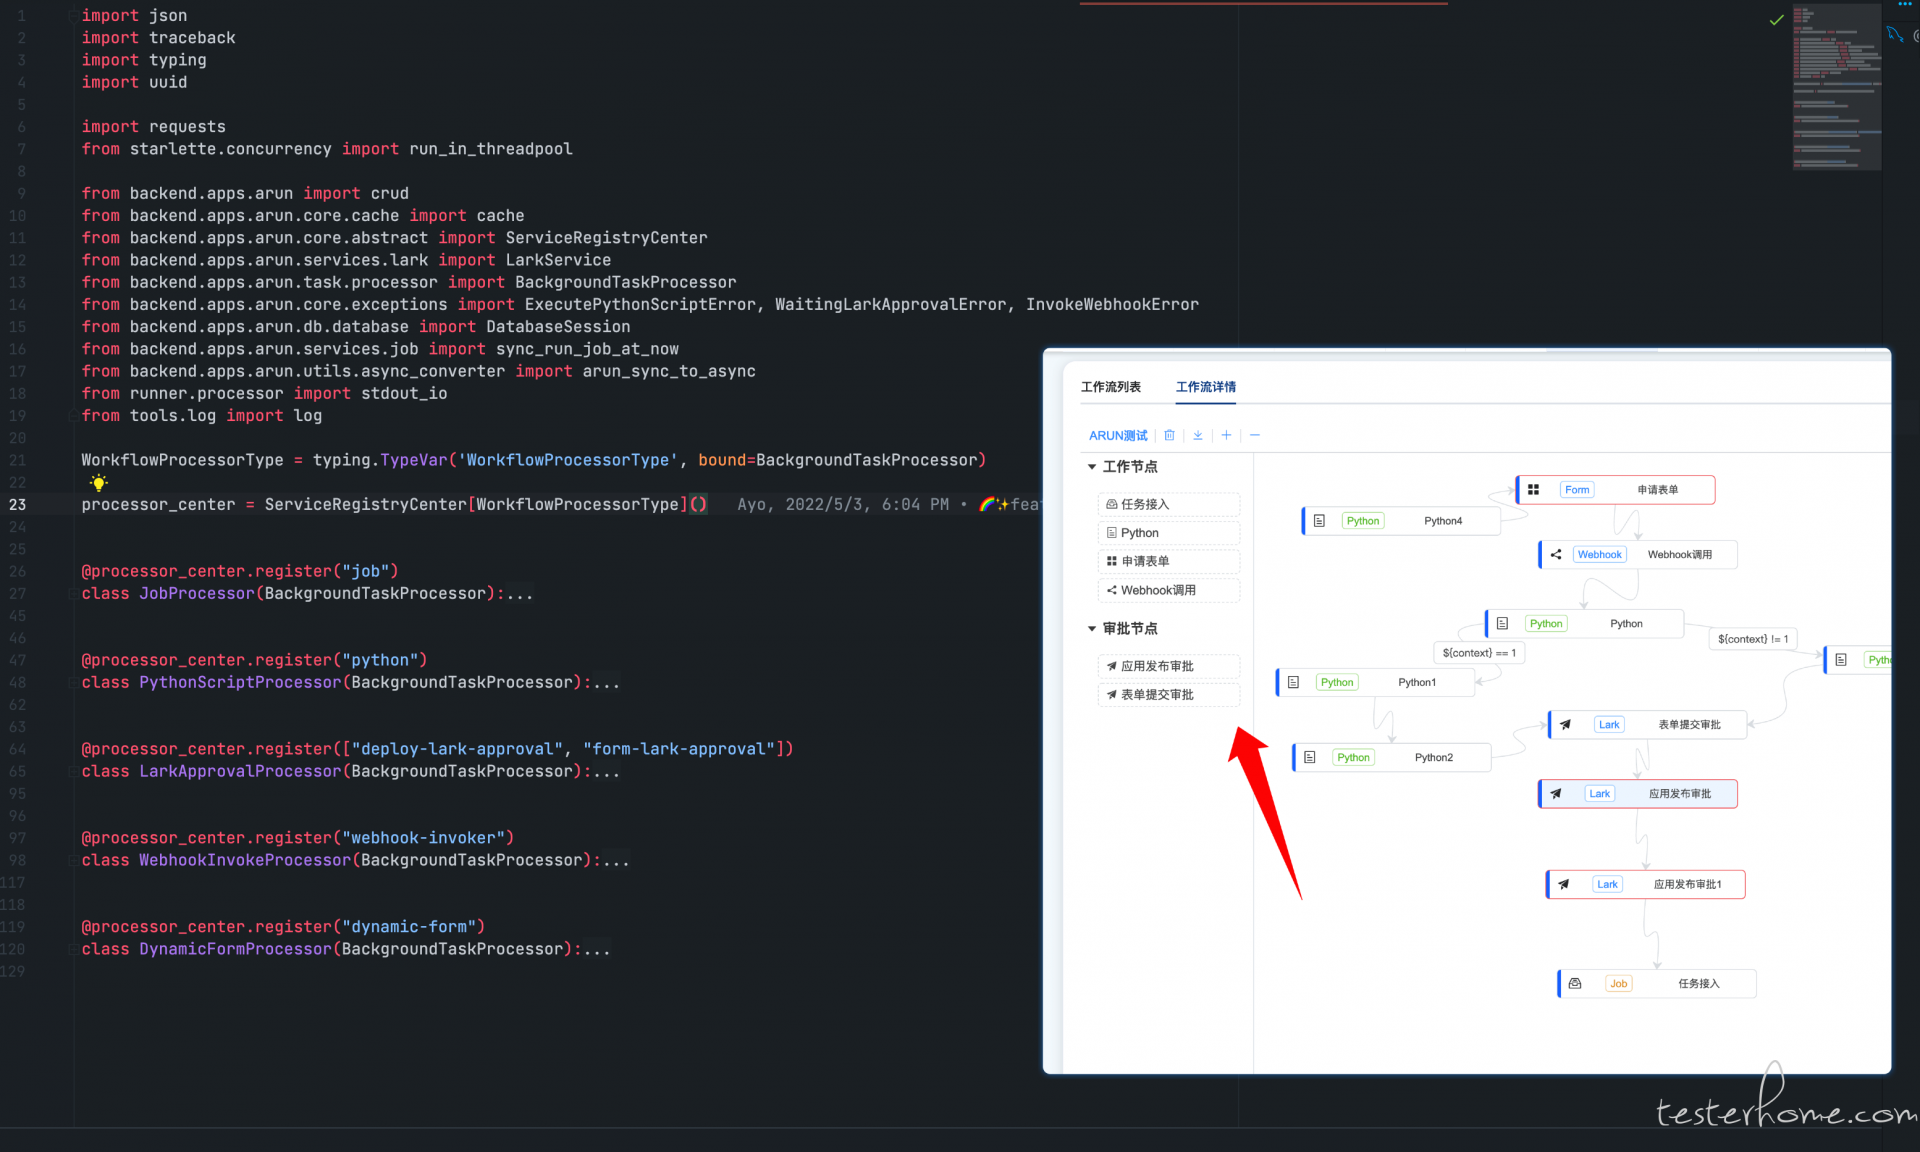Open the ARUN测试 workflow link
Image resolution: width=1920 pixels, height=1152 pixels.
[1118, 435]
